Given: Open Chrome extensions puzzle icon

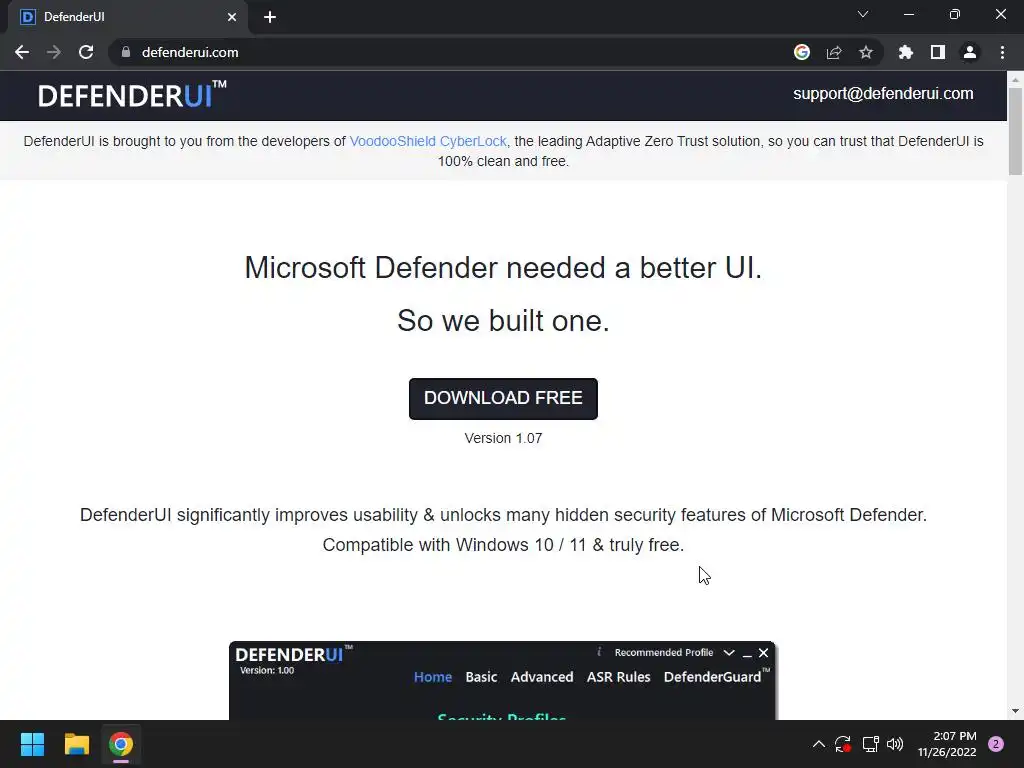Looking at the screenshot, I should point(905,52).
